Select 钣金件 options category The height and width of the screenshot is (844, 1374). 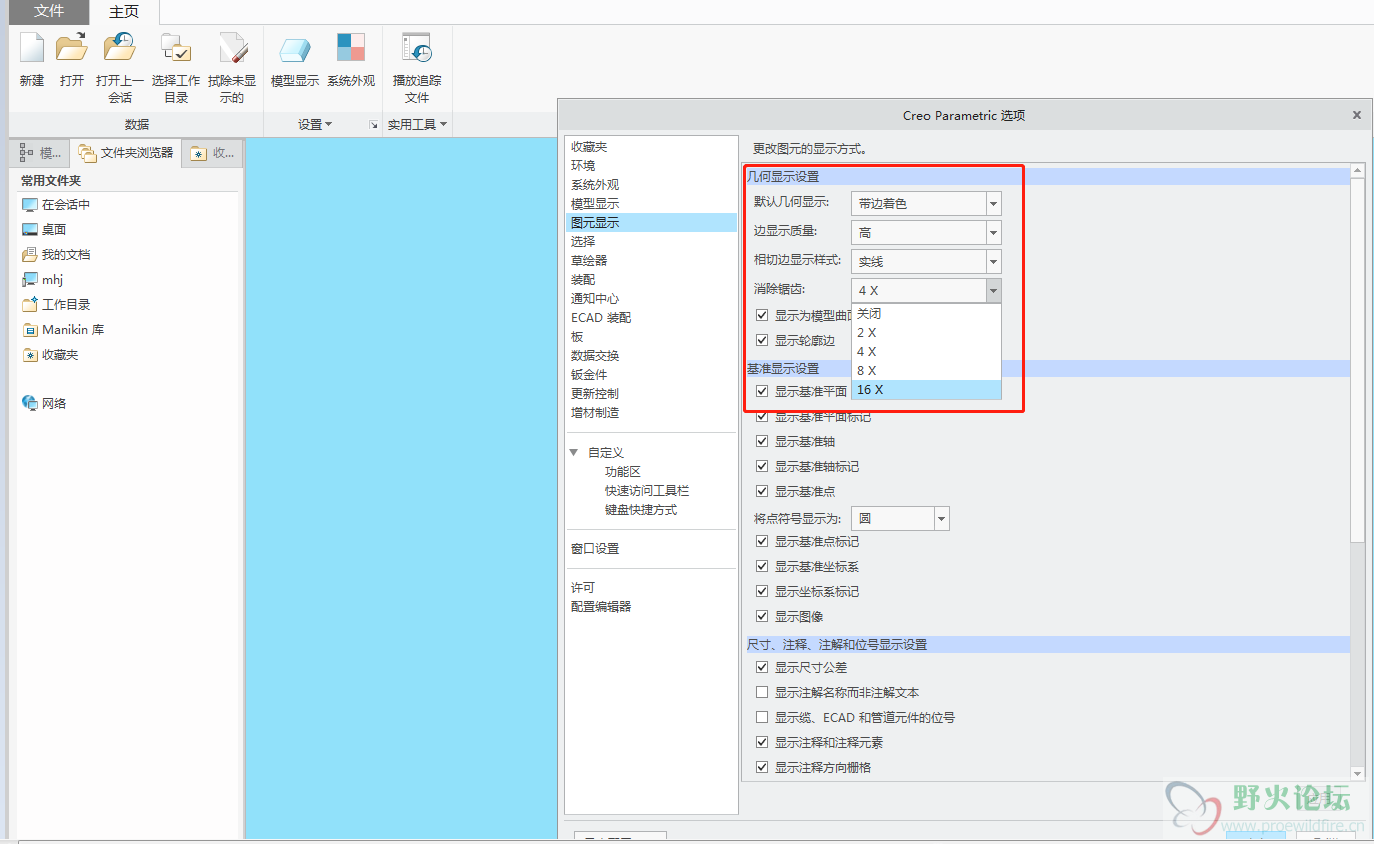589,374
